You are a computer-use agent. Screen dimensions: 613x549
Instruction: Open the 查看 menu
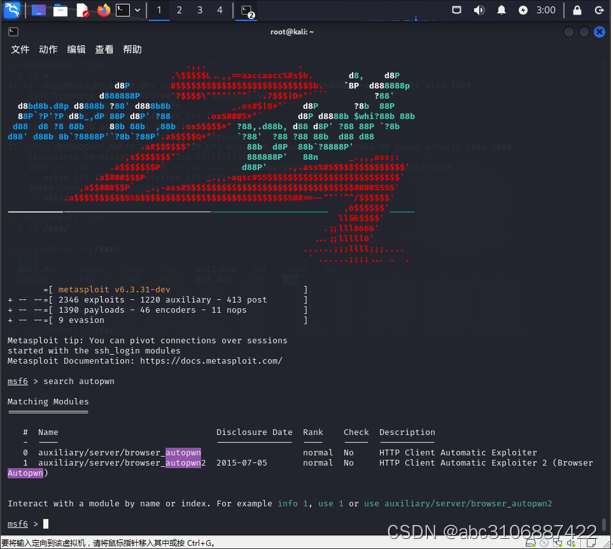(104, 49)
